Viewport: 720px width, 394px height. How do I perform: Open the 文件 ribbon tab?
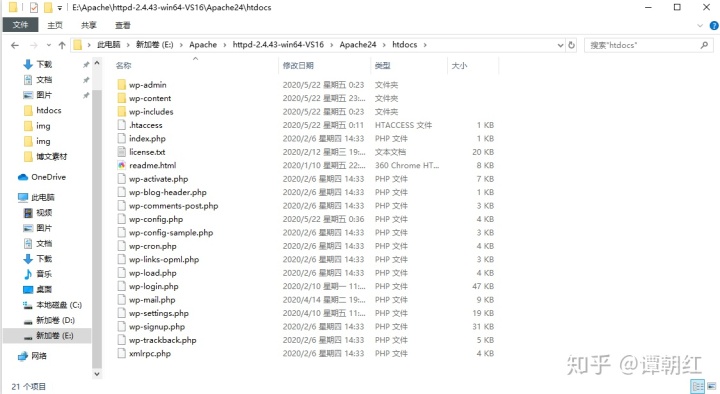point(20,25)
